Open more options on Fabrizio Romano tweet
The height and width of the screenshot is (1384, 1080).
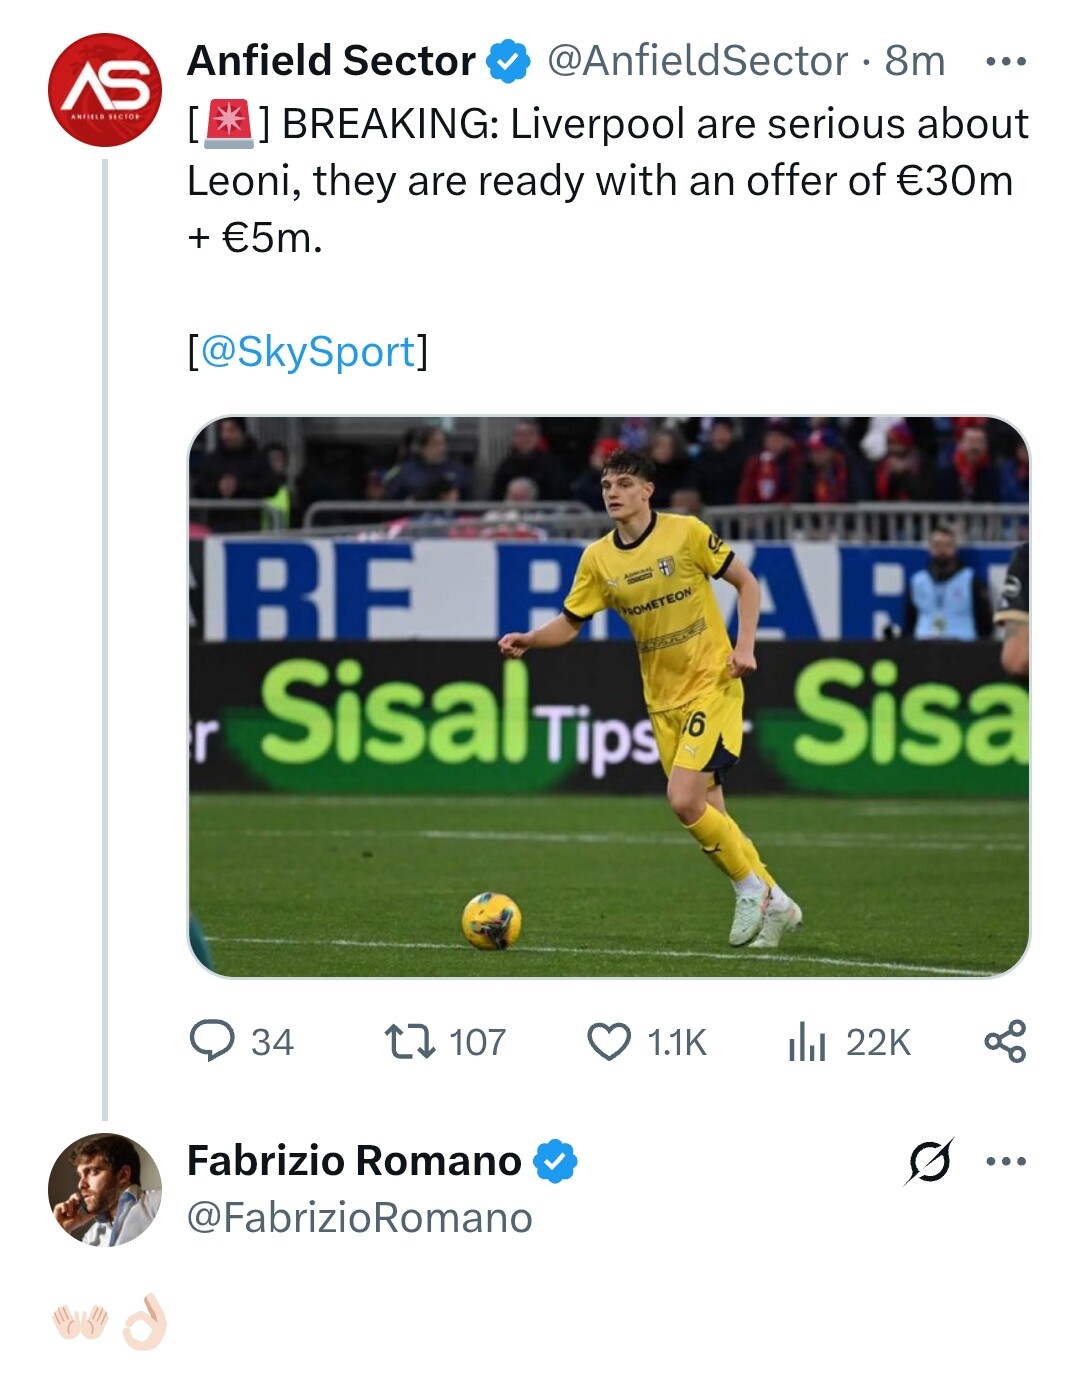1005,1162
